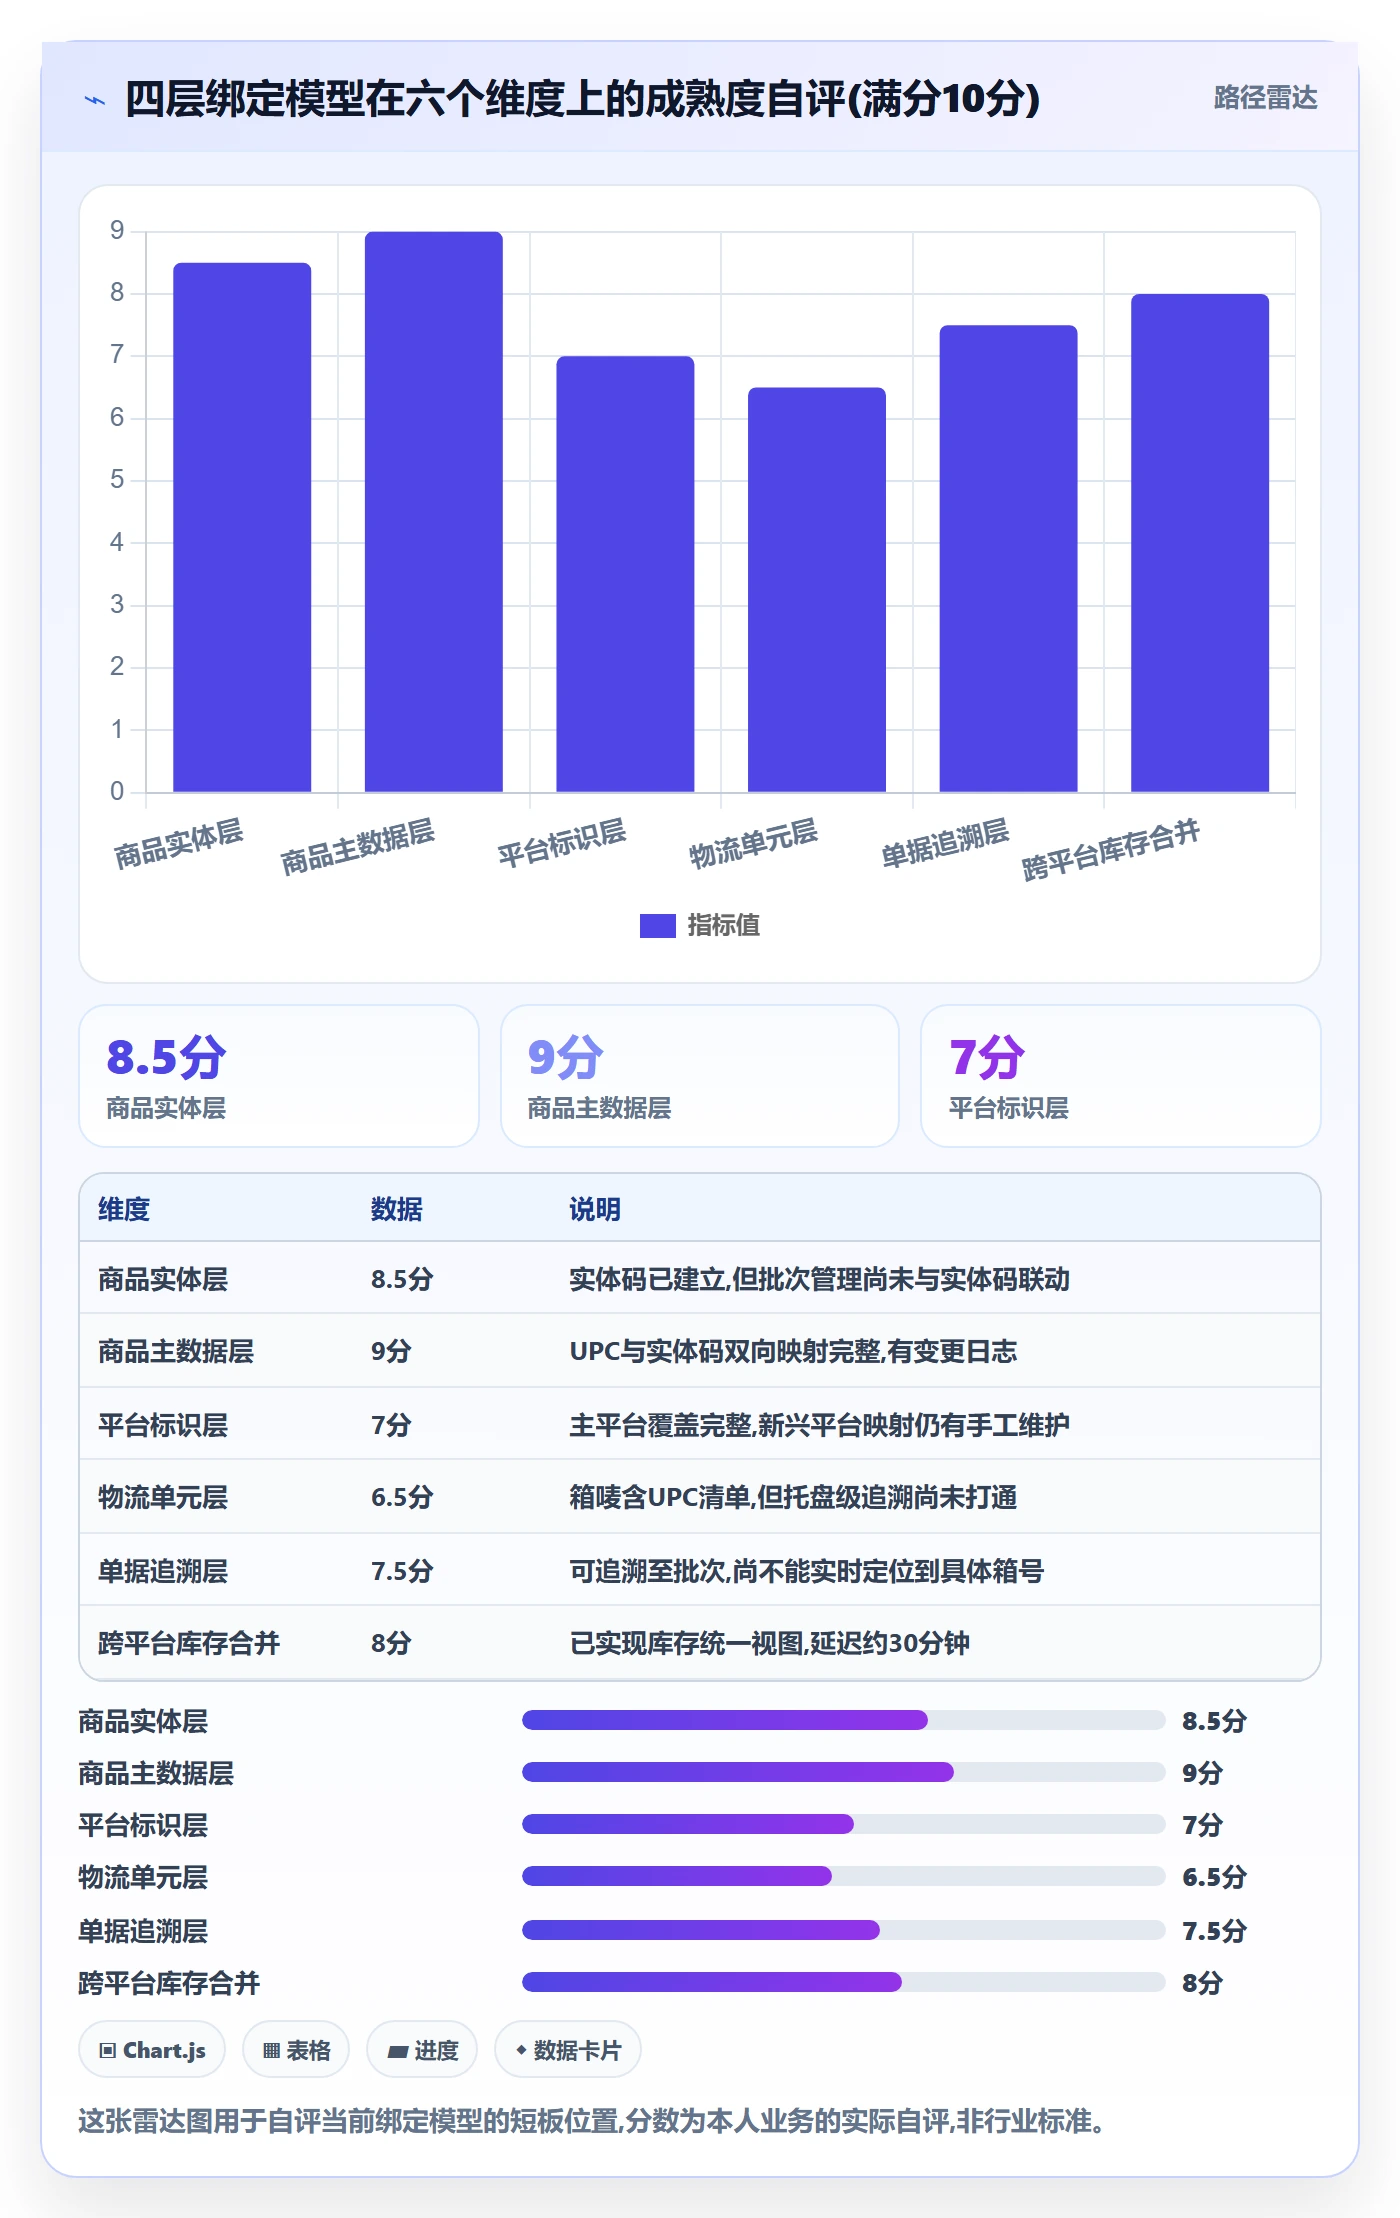Click the 跨平台库存合并 progress bar
The height and width of the screenshot is (2218, 1400).
[843, 1982]
